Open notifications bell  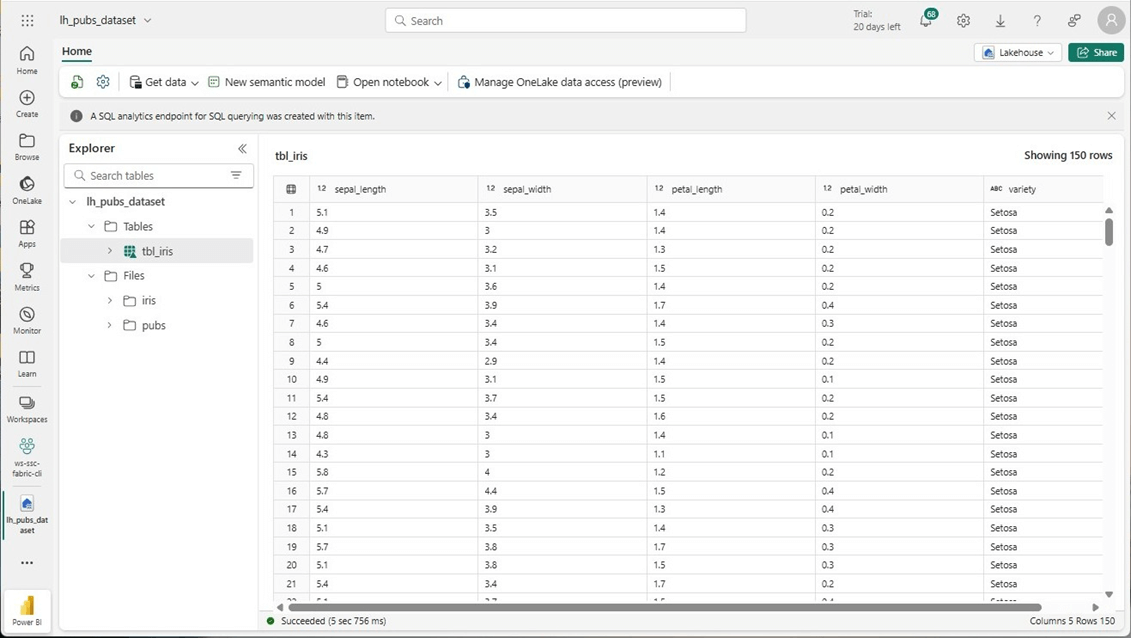coord(926,20)
